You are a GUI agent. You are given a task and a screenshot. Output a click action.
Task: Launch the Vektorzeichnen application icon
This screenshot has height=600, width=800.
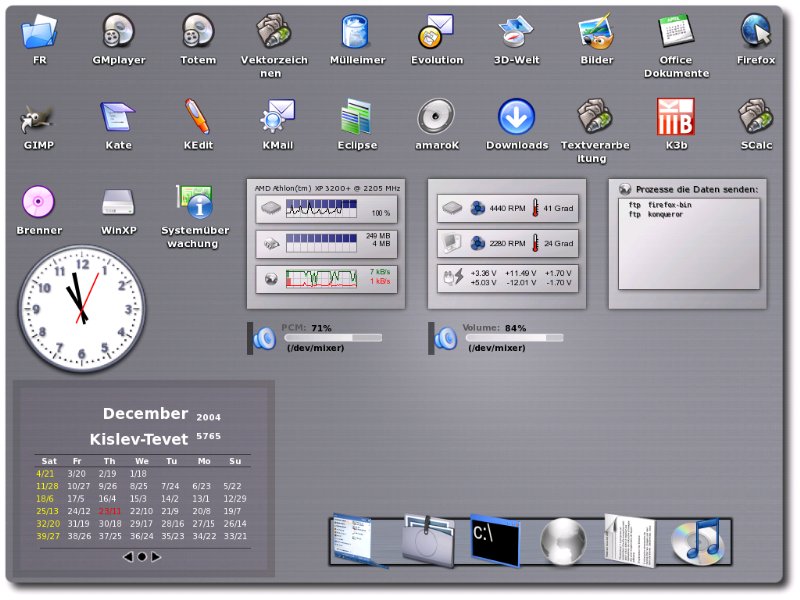click(x=274, y=31)
